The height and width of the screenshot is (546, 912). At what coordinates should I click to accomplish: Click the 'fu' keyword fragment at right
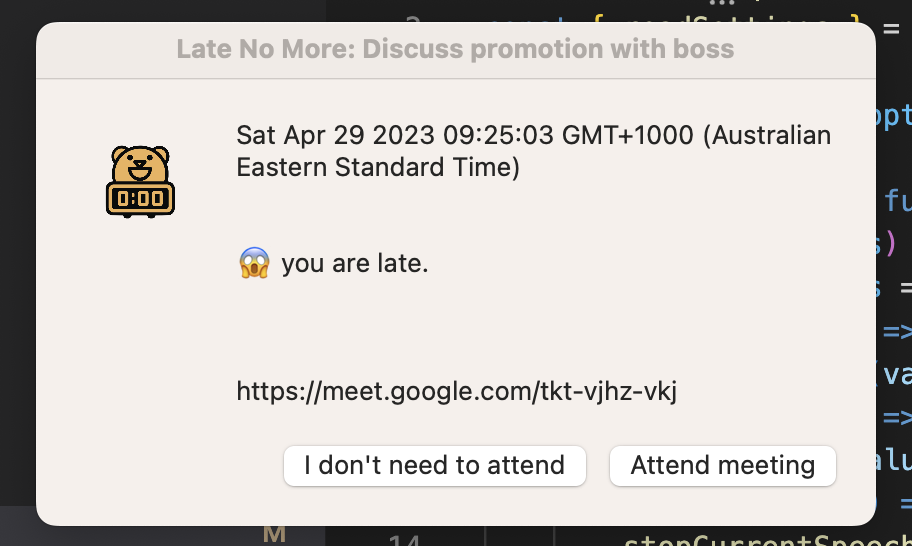pos(897,200)
